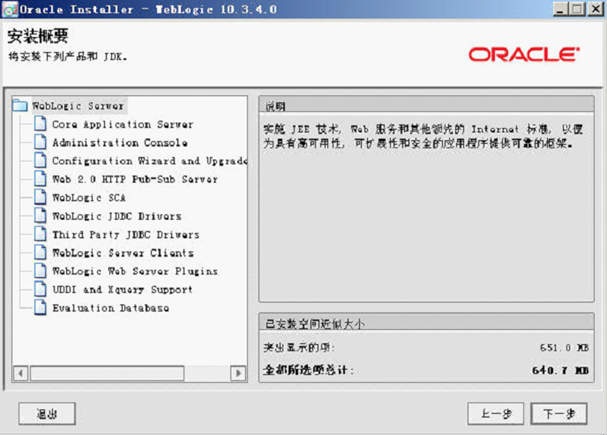This screenshot has width=607, height=435.
Task: Click the 640.7 MB total size value
Action: [560, 370]
